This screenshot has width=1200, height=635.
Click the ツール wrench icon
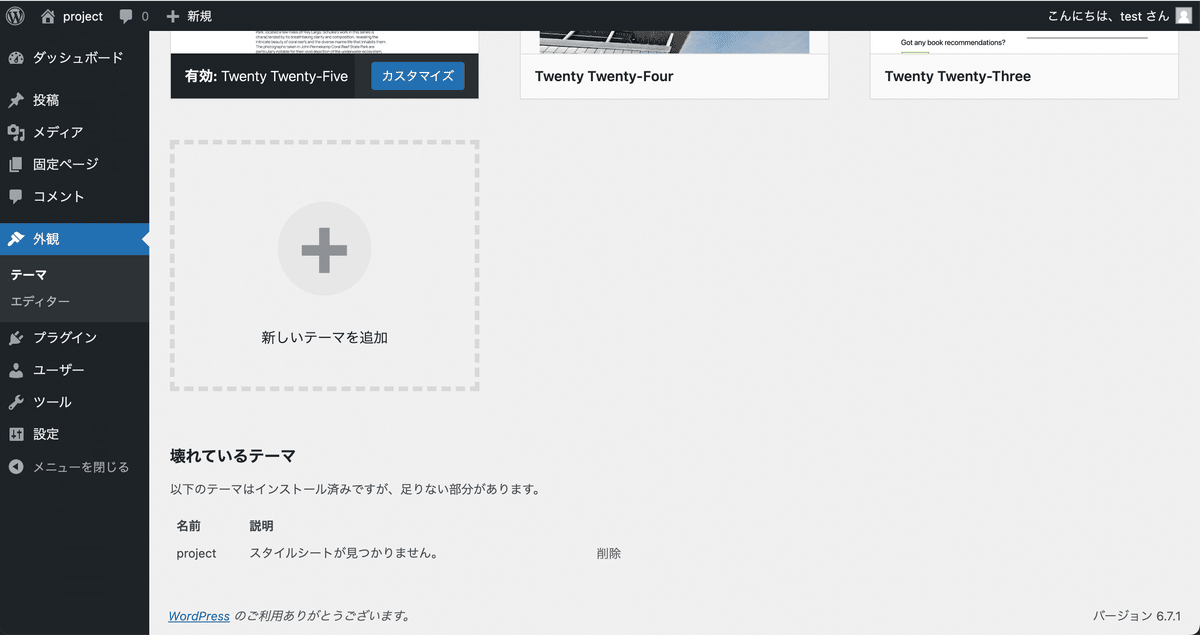(x=16, y=402)
